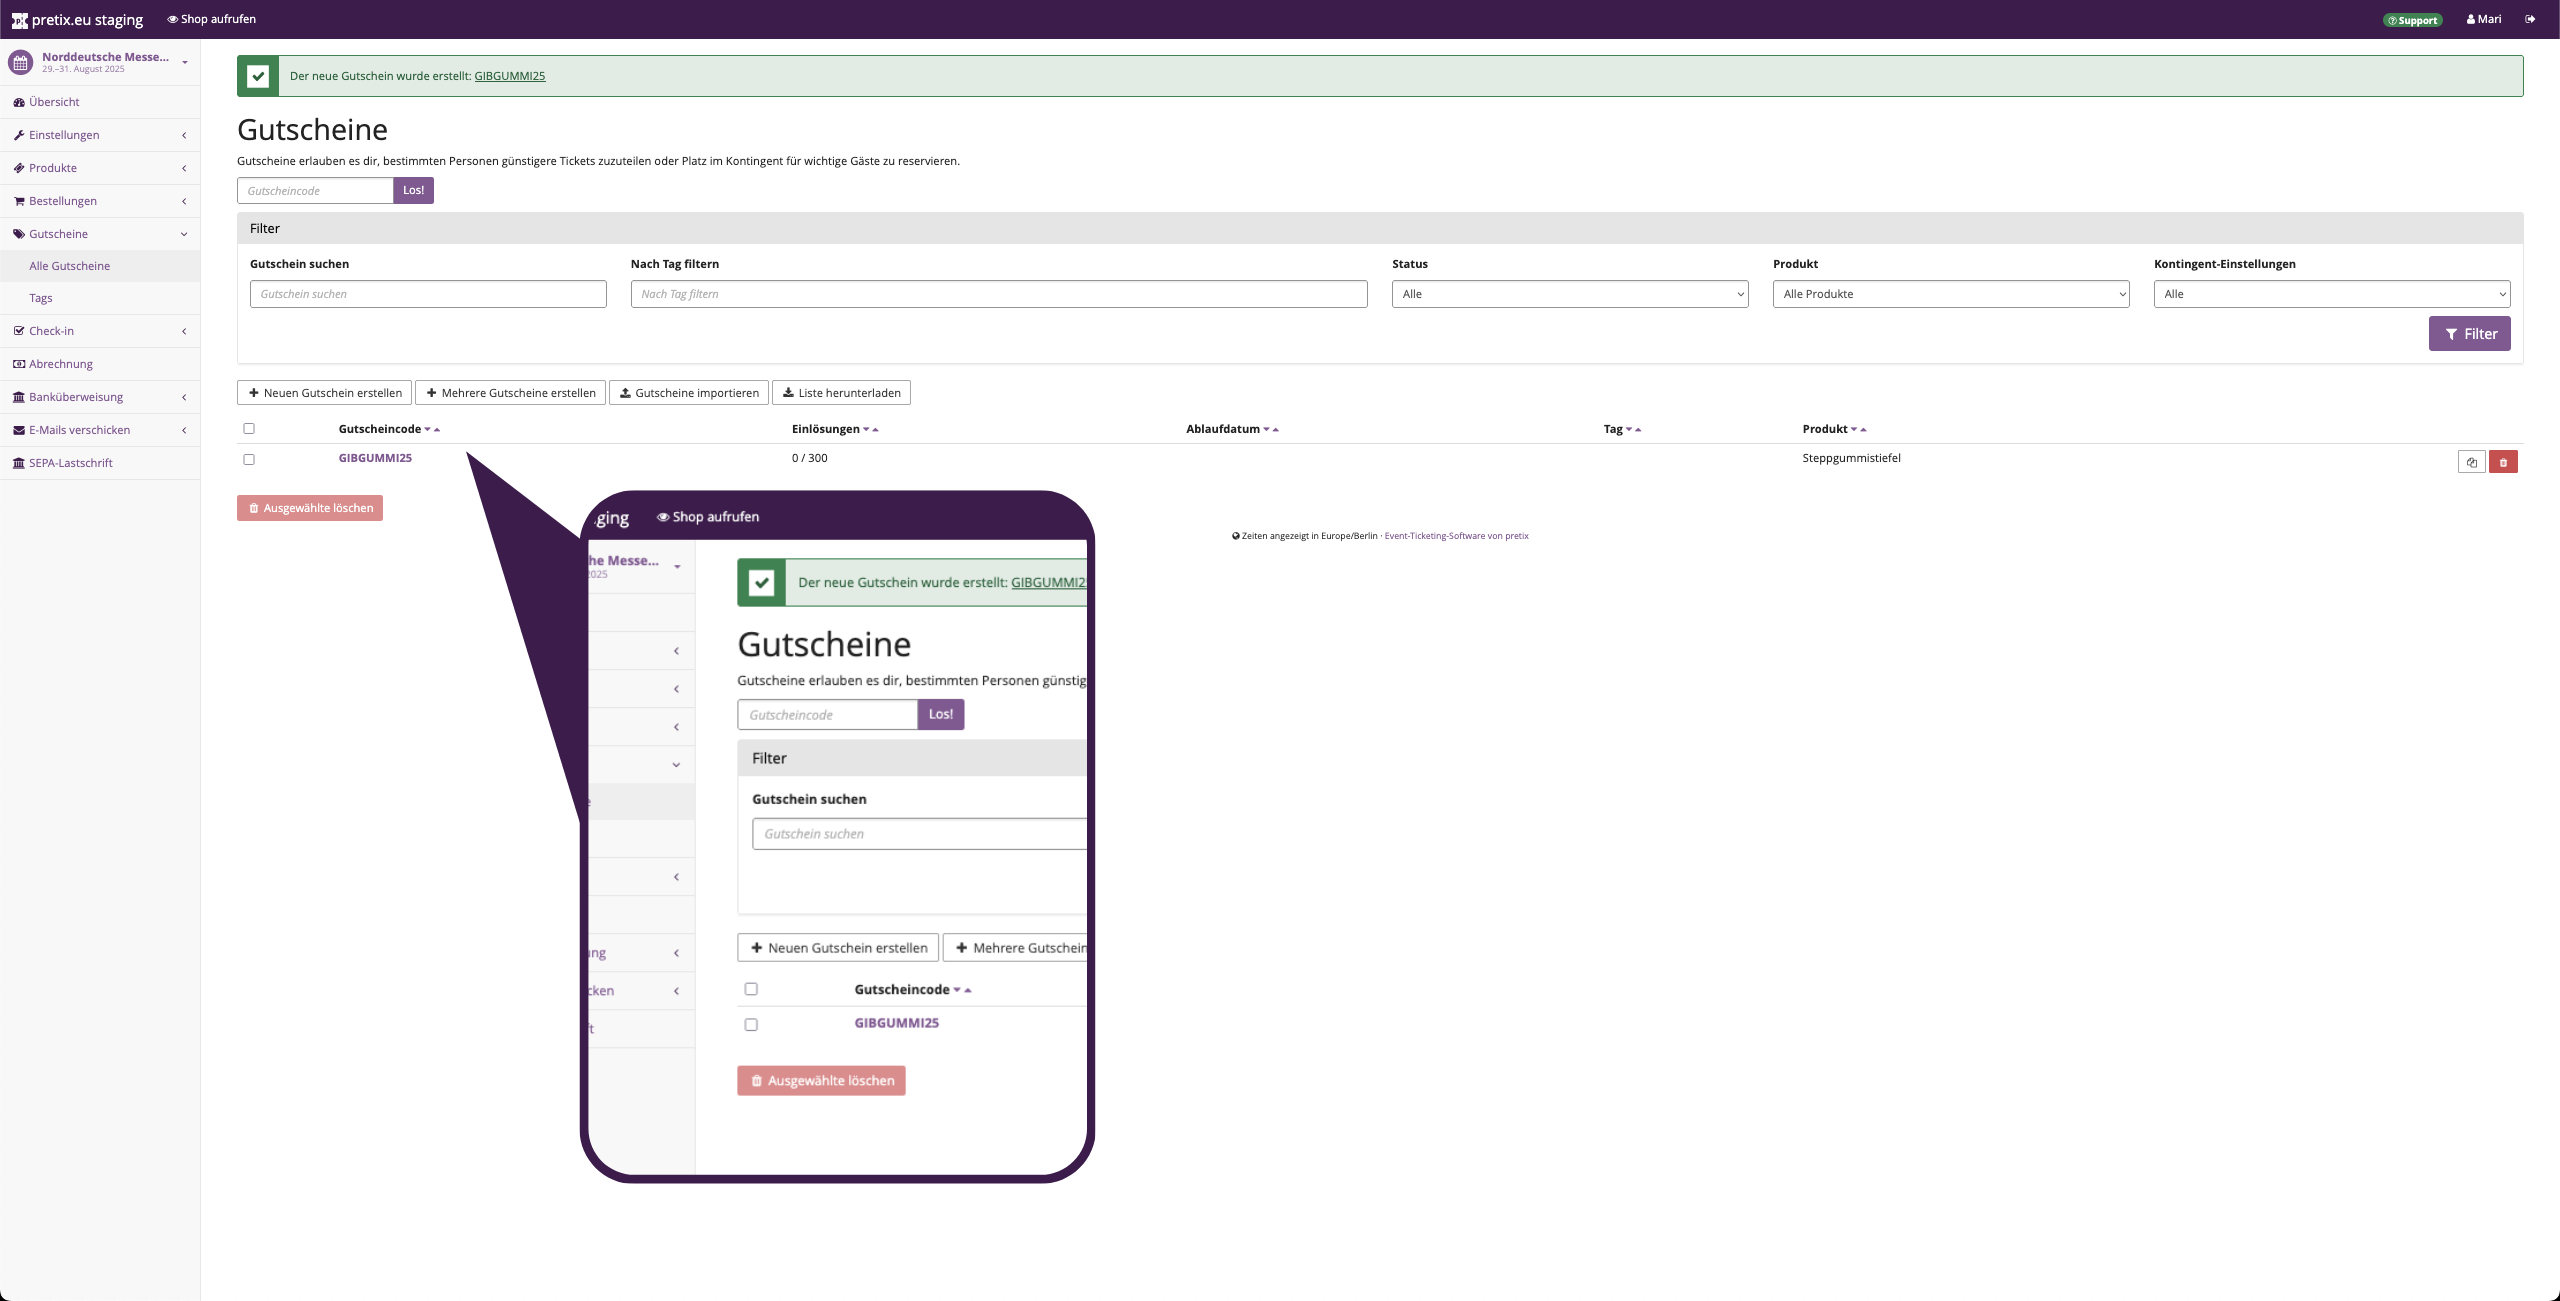Click the green Support badge

2412,20
